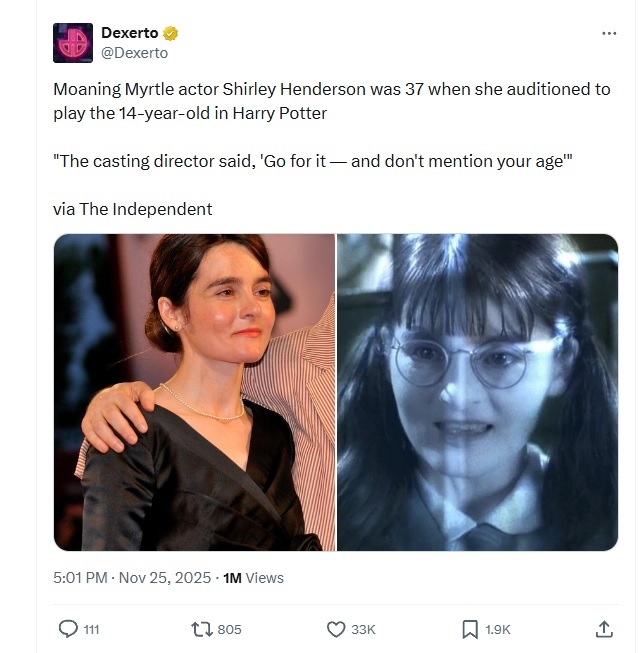Click the 1M Views counter
643x653 pixels.
point(253,578)
